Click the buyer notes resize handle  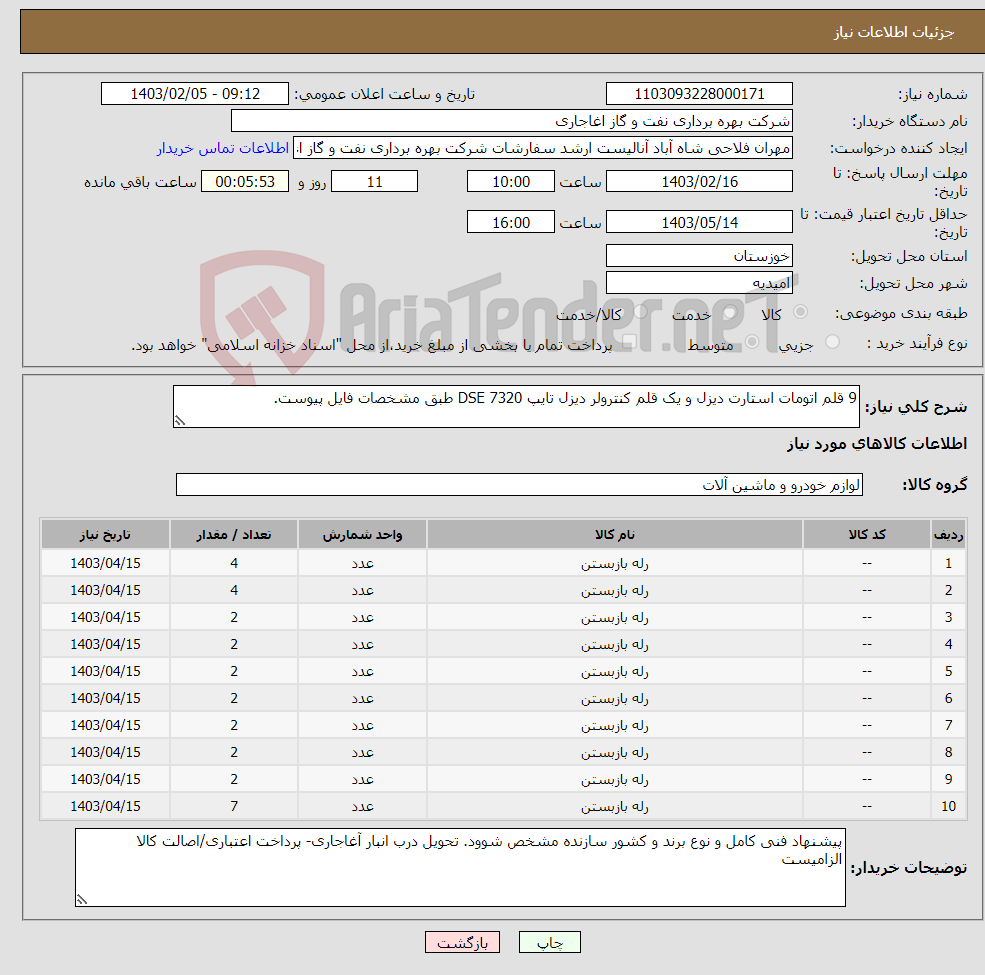coord(82,900)
